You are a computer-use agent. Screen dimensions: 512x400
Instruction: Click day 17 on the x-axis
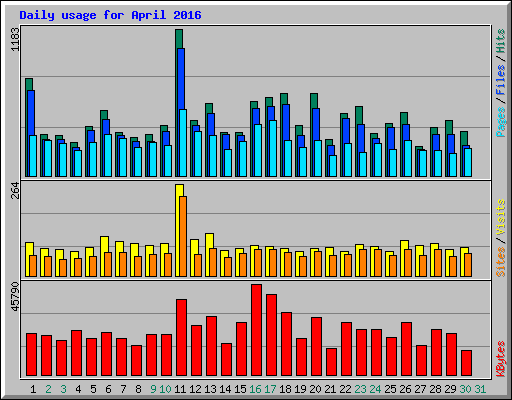pos(270,389)
